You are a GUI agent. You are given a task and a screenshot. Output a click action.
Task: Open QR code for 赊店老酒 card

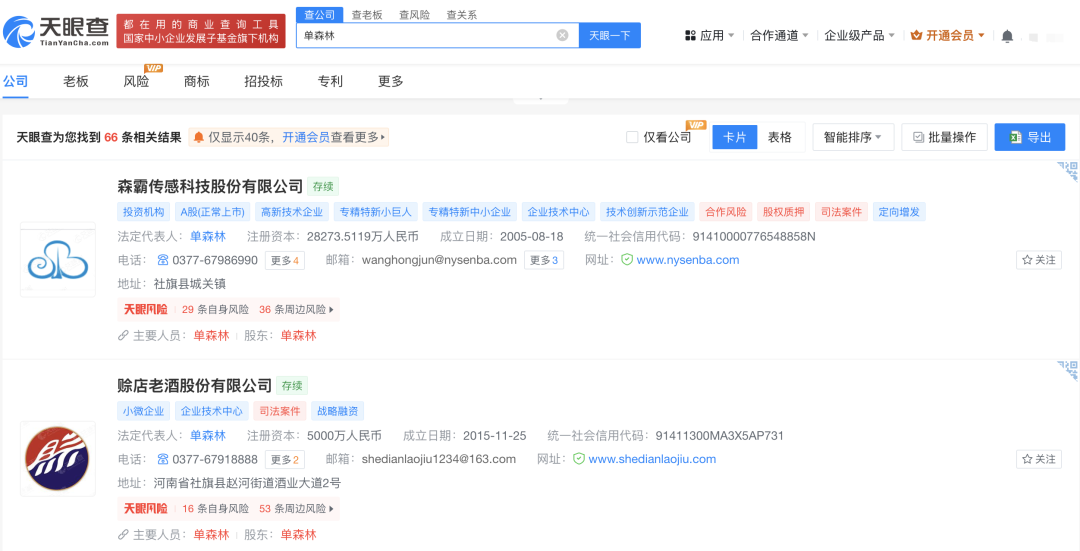pos(1068,369)
